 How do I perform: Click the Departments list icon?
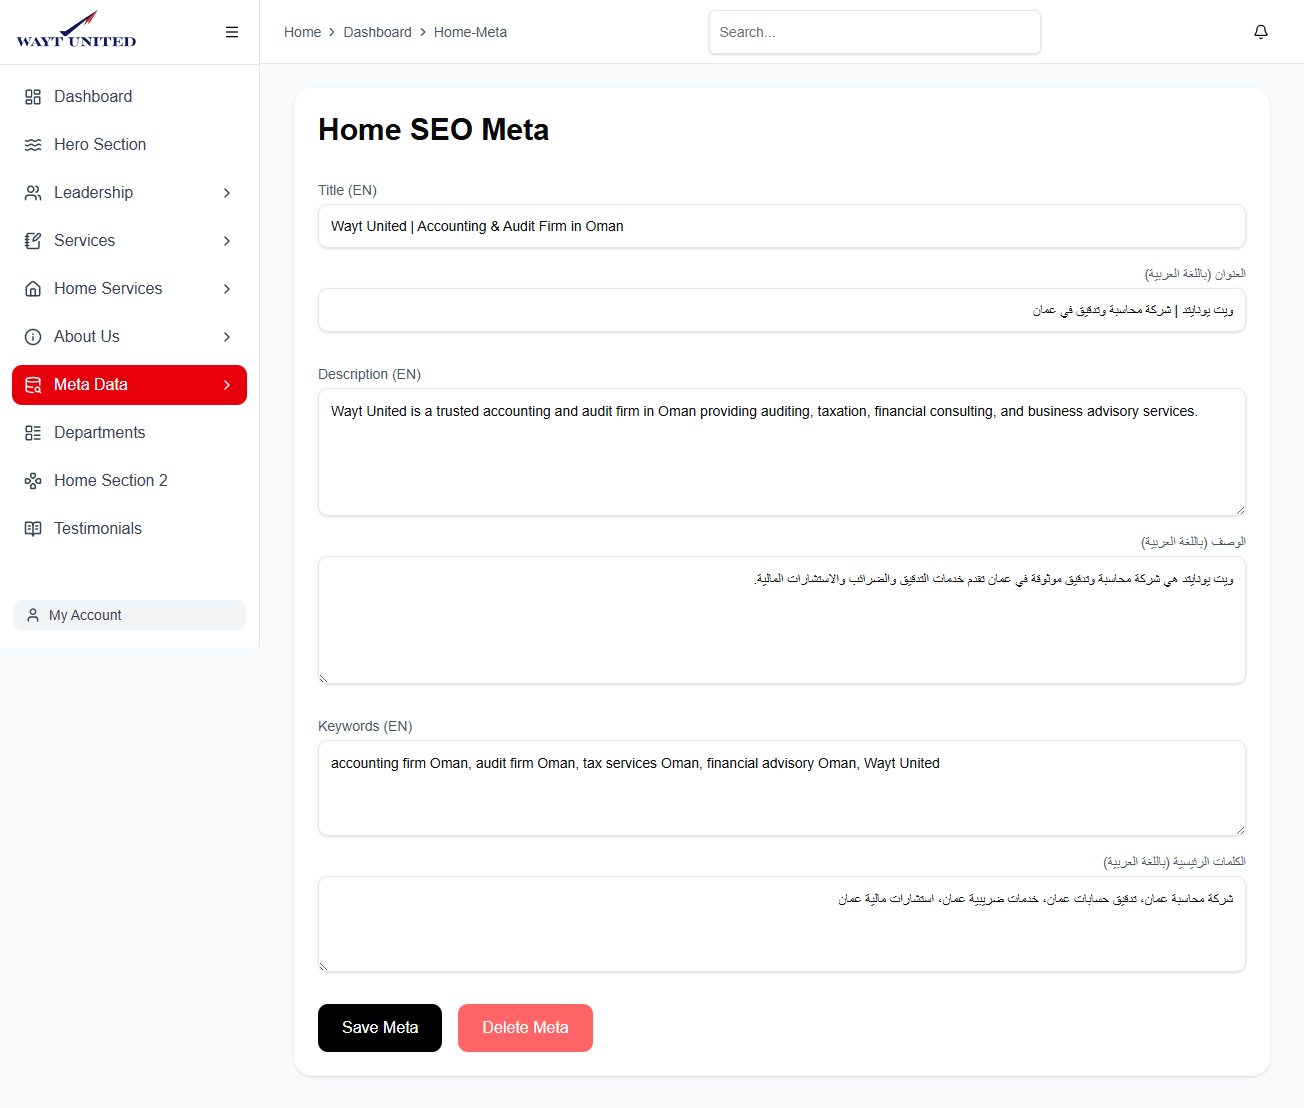point(33,433)
